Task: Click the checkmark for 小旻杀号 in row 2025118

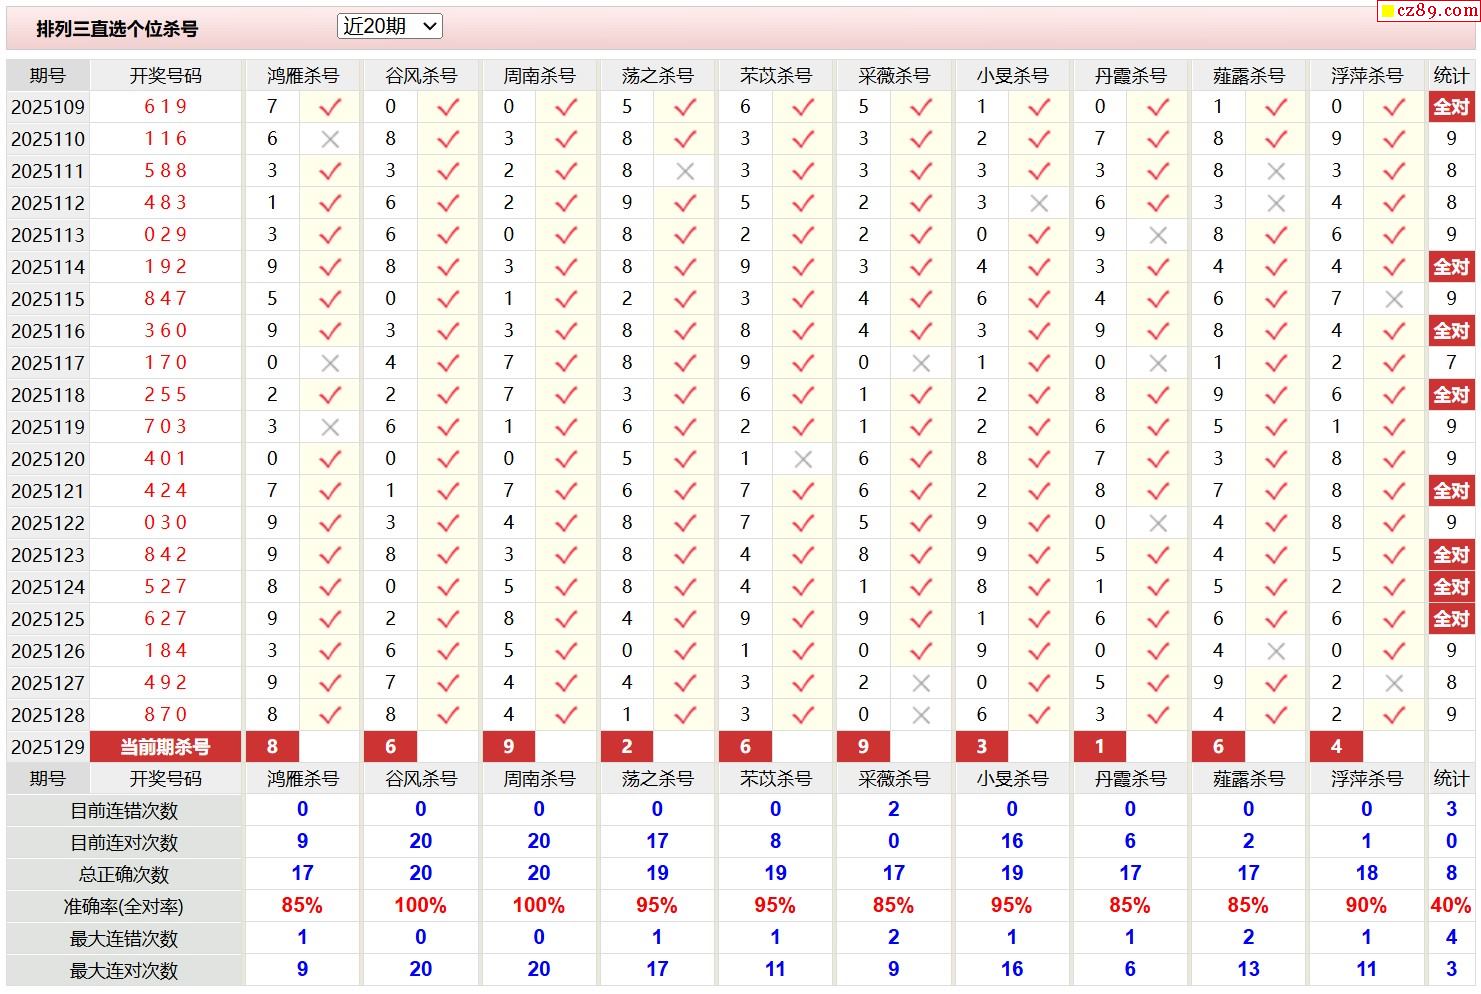Action: (1040, 395)
